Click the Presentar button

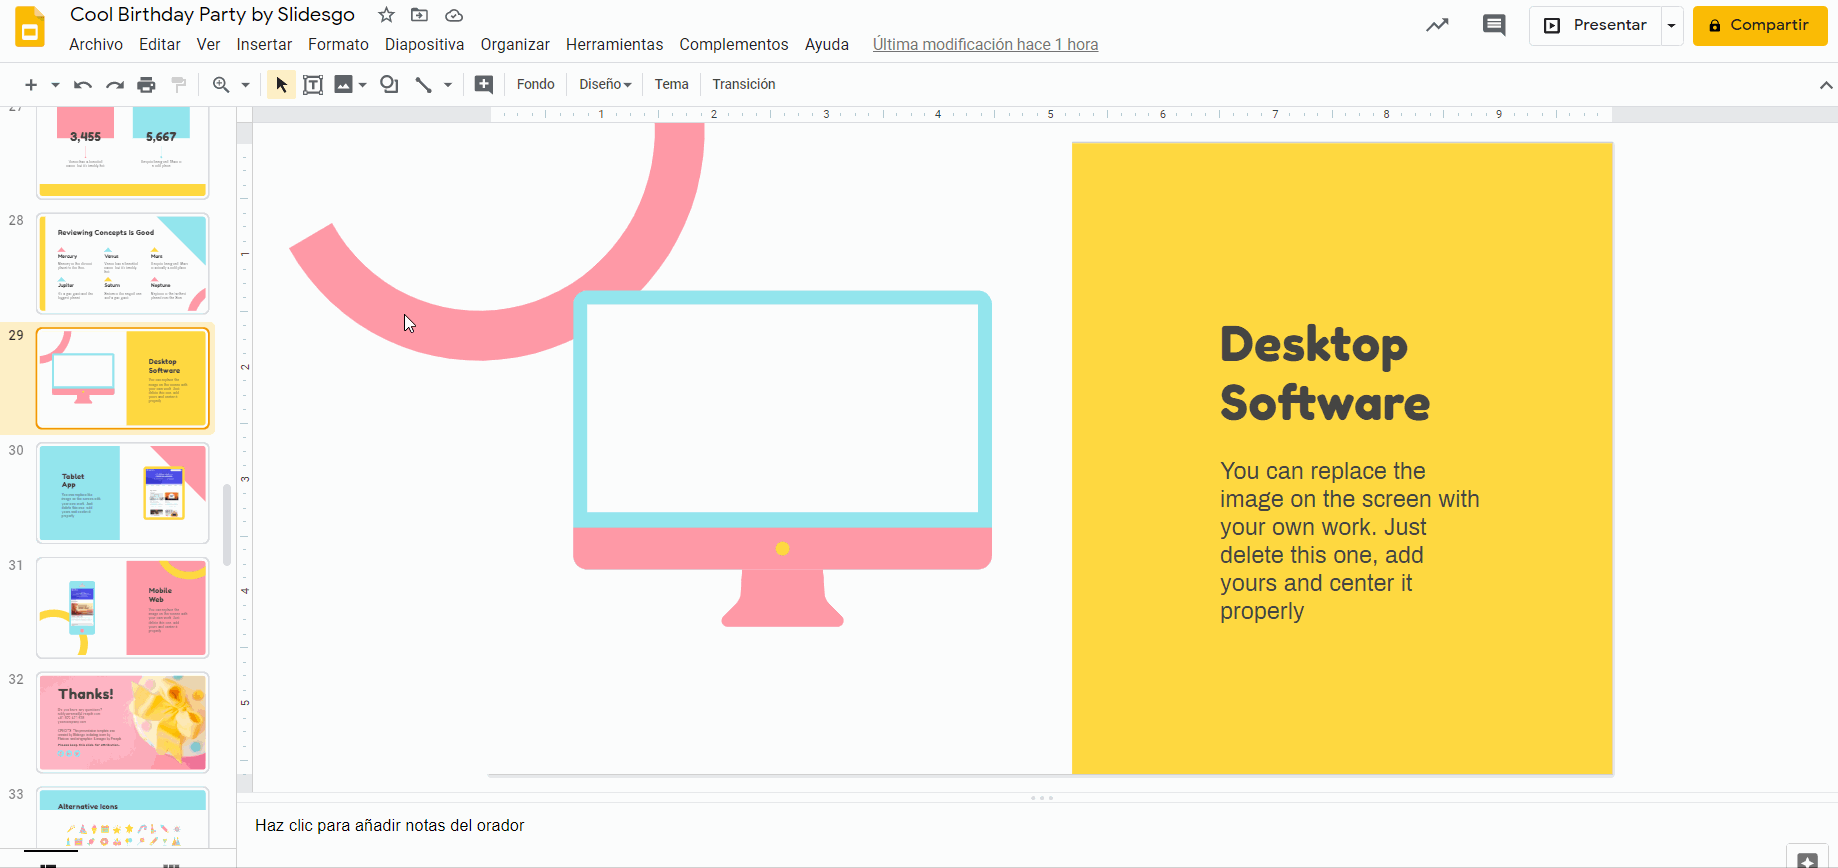1595,25
